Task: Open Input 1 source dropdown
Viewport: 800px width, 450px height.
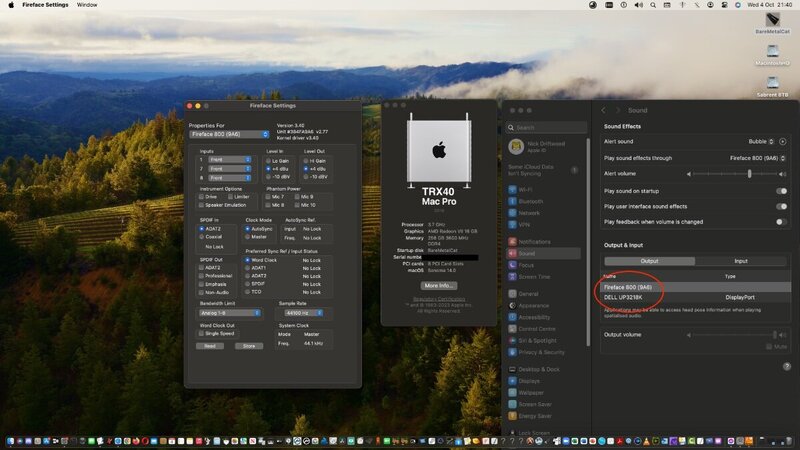Action: tap(230, 160)
